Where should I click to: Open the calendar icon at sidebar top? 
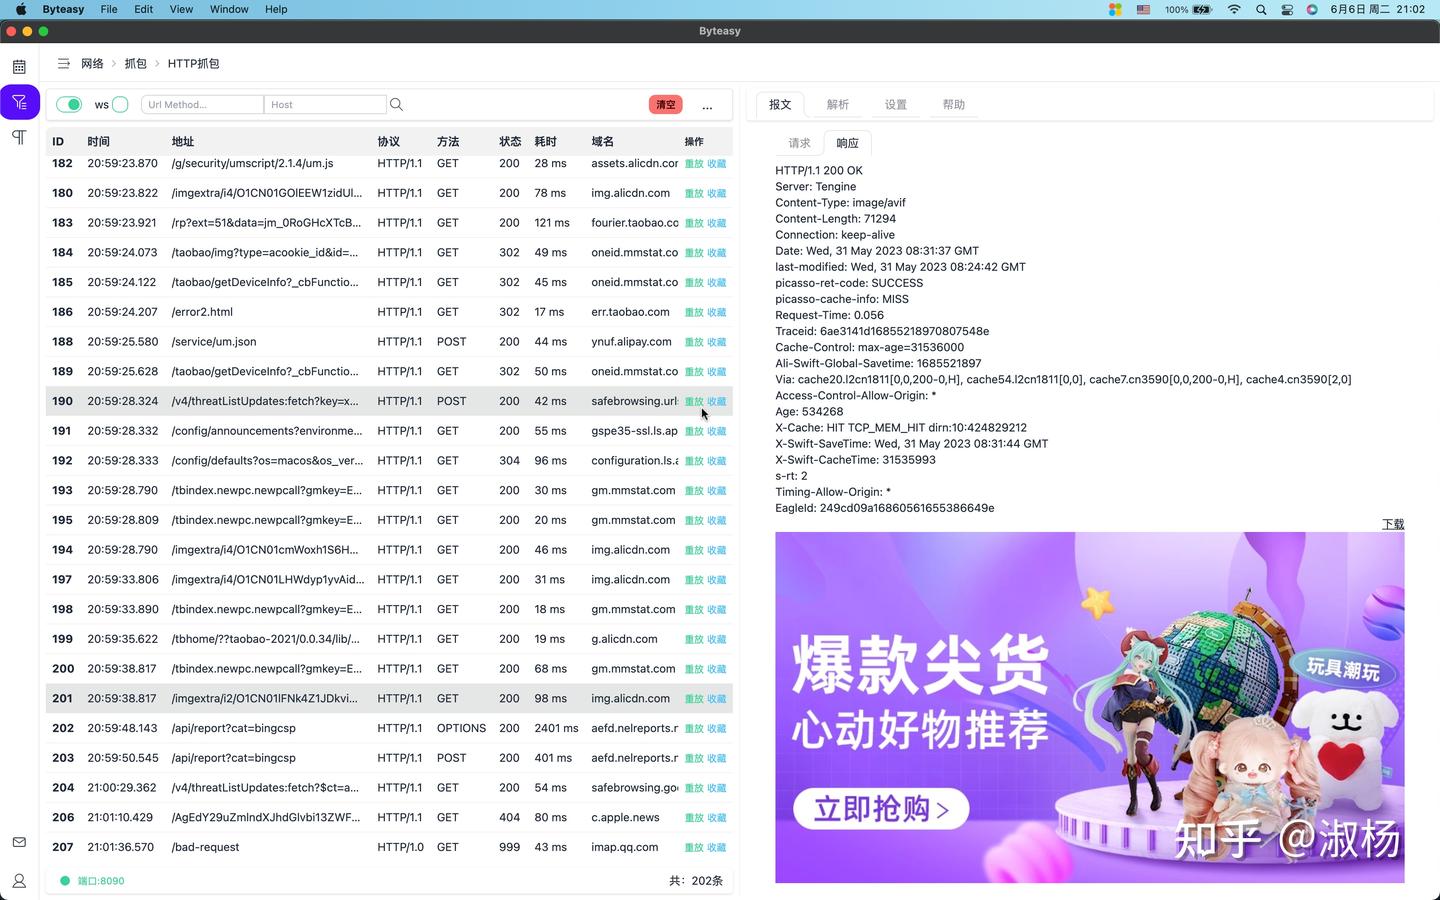(19, 65)
